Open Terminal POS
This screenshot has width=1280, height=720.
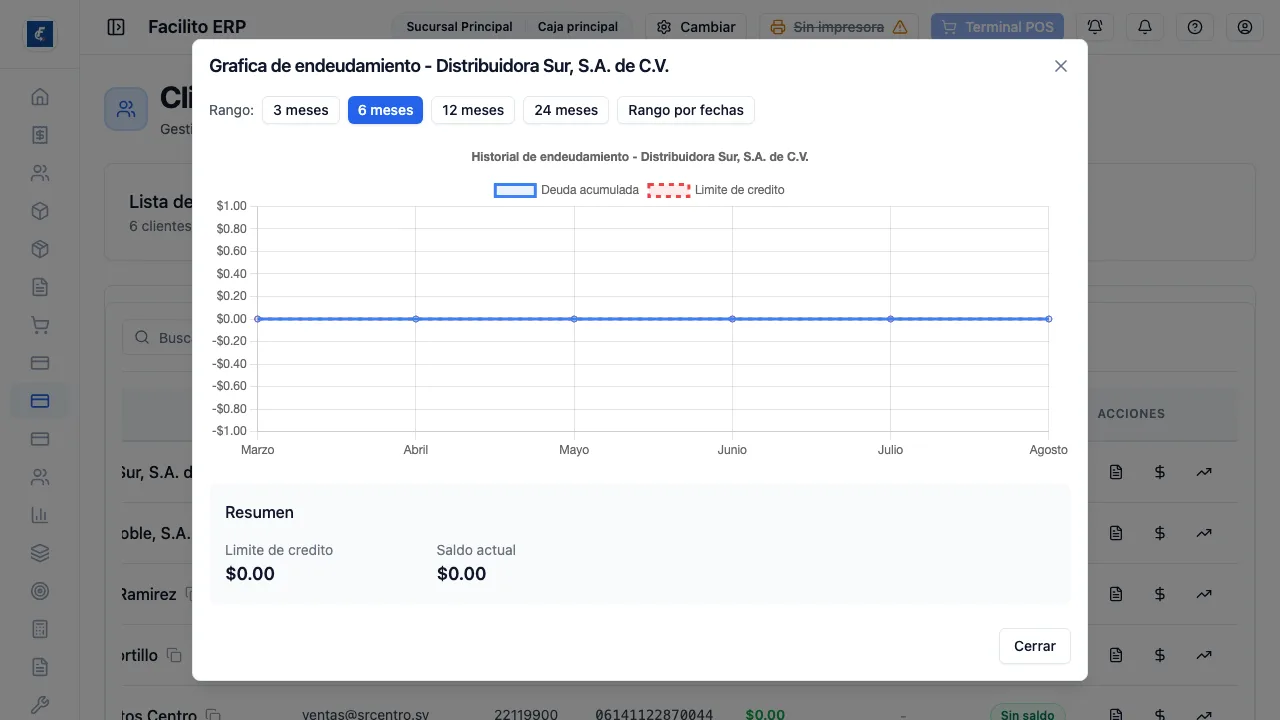(997, 27)
